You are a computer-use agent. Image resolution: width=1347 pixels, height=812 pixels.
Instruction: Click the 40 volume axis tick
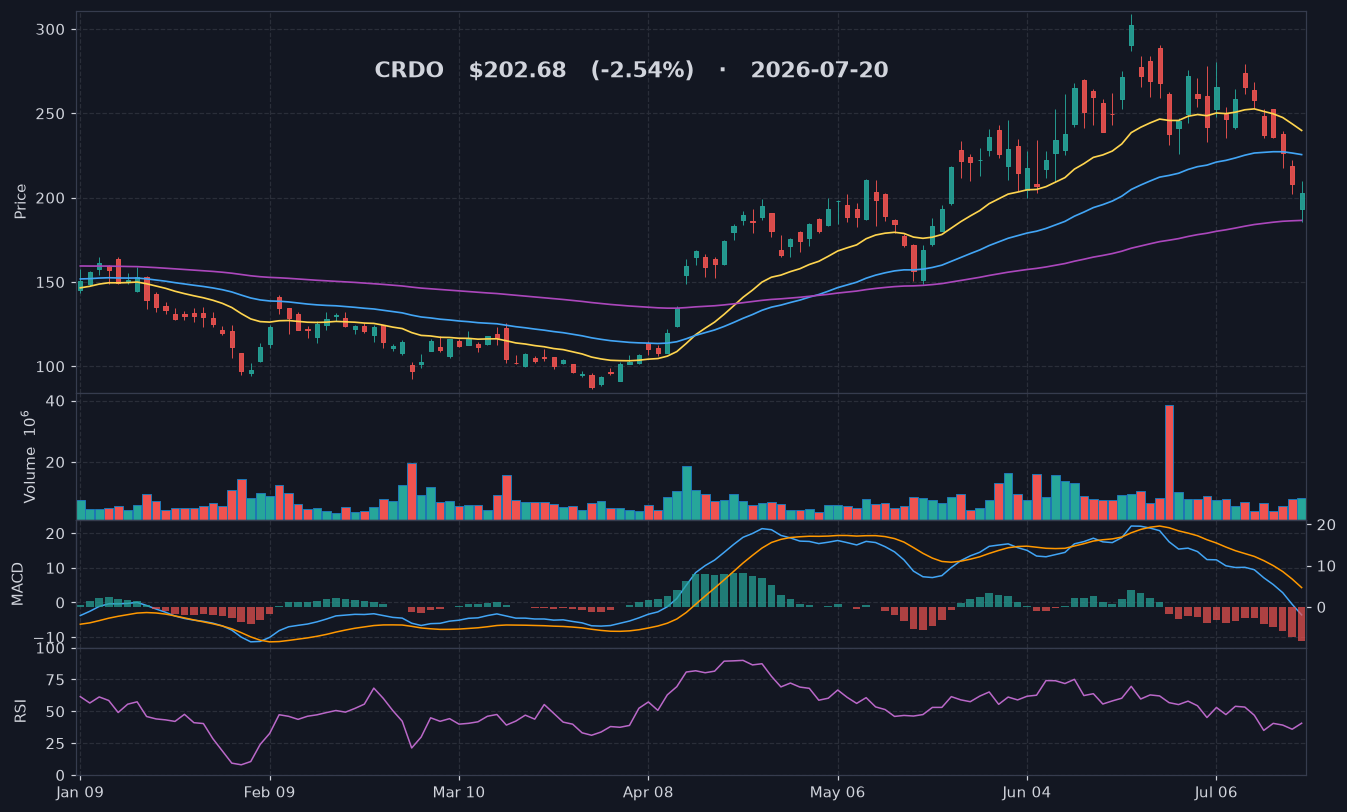pyautogui.click(x=56, y=401)
